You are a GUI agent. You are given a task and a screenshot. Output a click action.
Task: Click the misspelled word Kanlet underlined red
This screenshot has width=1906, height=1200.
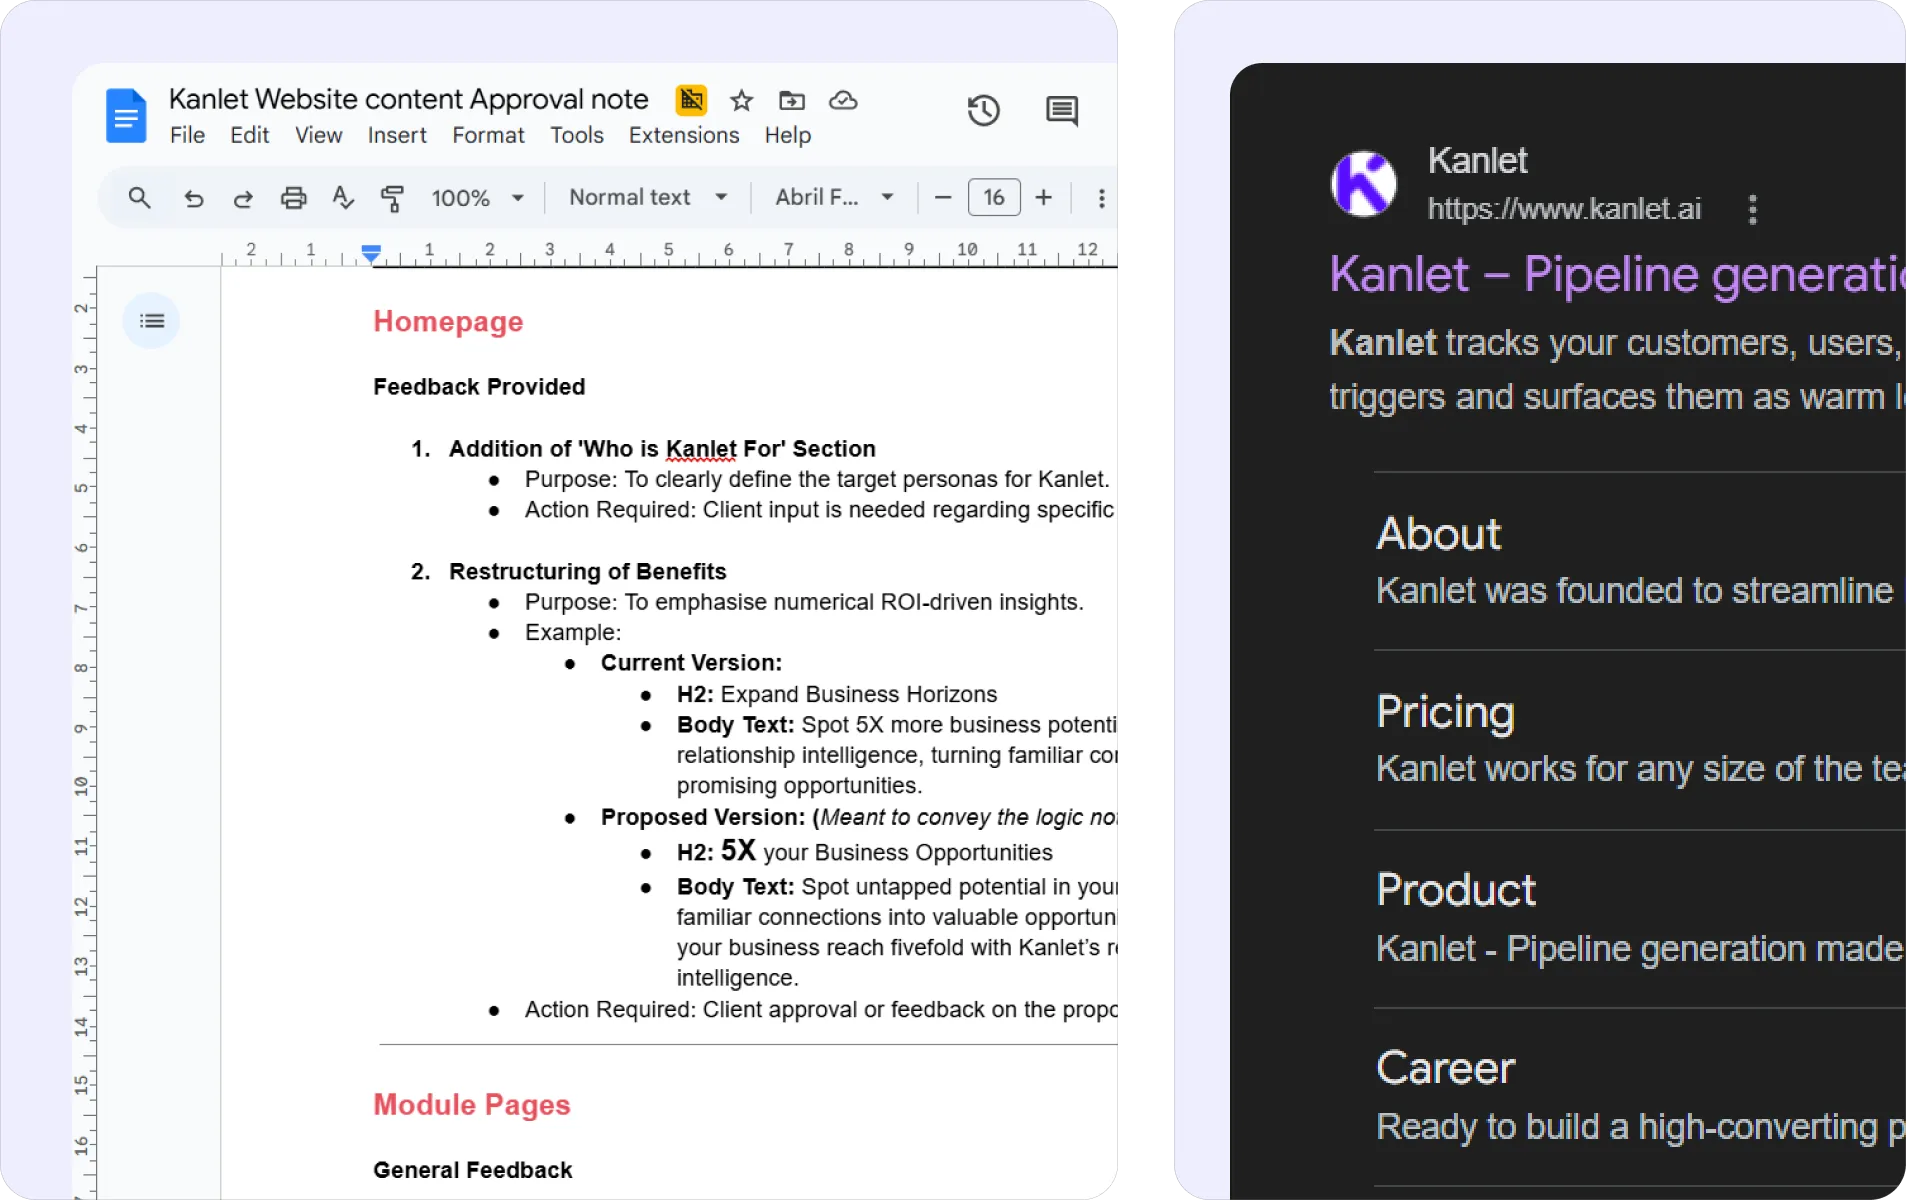pos(701,449)
